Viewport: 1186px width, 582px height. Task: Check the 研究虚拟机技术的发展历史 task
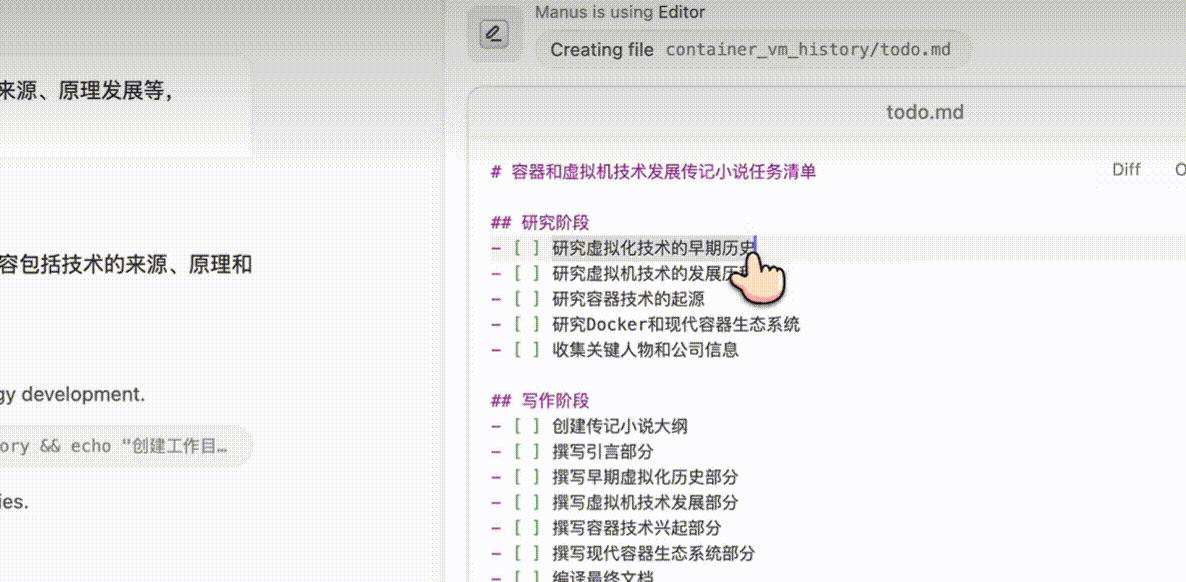click(523, 273)
